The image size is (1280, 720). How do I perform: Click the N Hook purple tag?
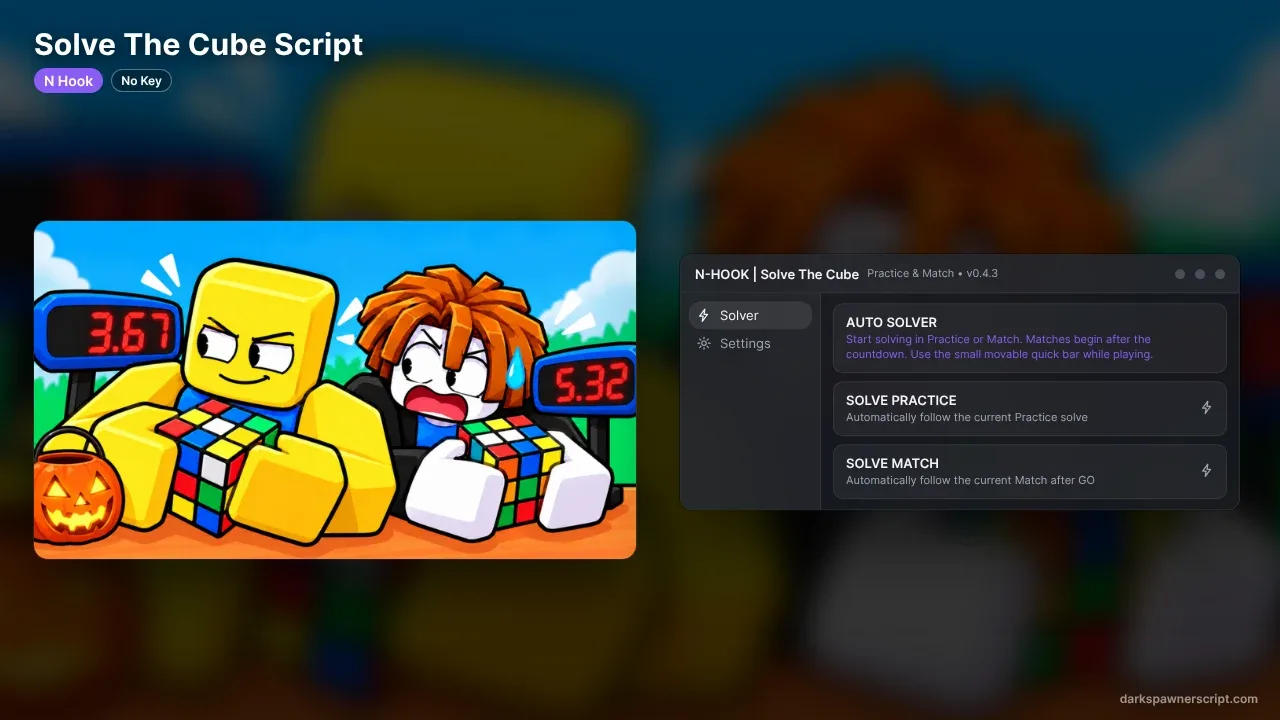[x=68, y=81]
